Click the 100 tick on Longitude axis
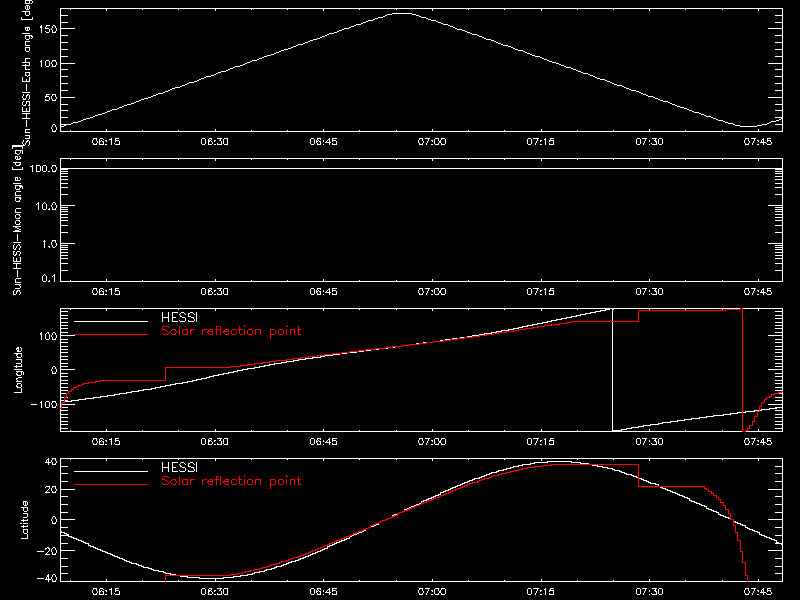Image resolution: width=800 pixels, height=600 pixels. [x=47, y=336]
